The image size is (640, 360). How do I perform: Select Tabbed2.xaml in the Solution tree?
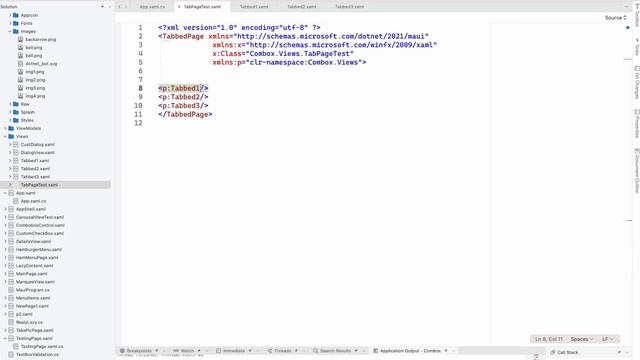pos(35,169)
